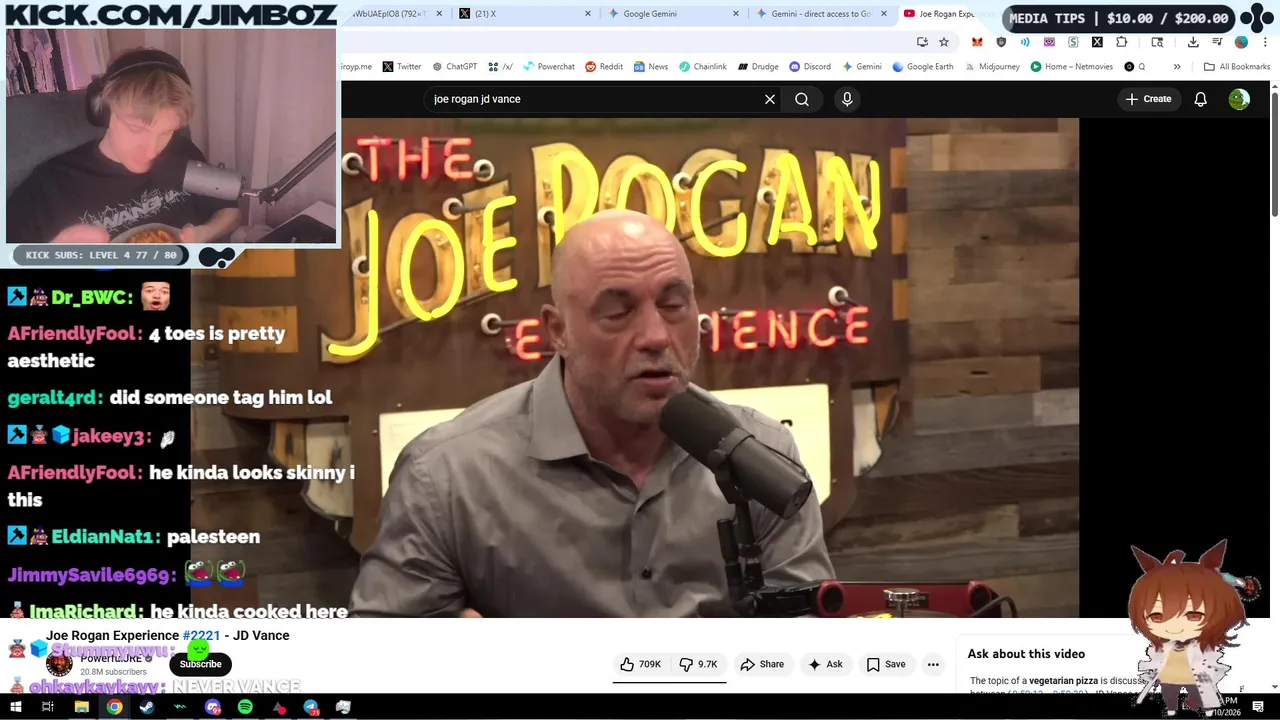Close the (21) X tab
1280x720 pixels.
587,14
